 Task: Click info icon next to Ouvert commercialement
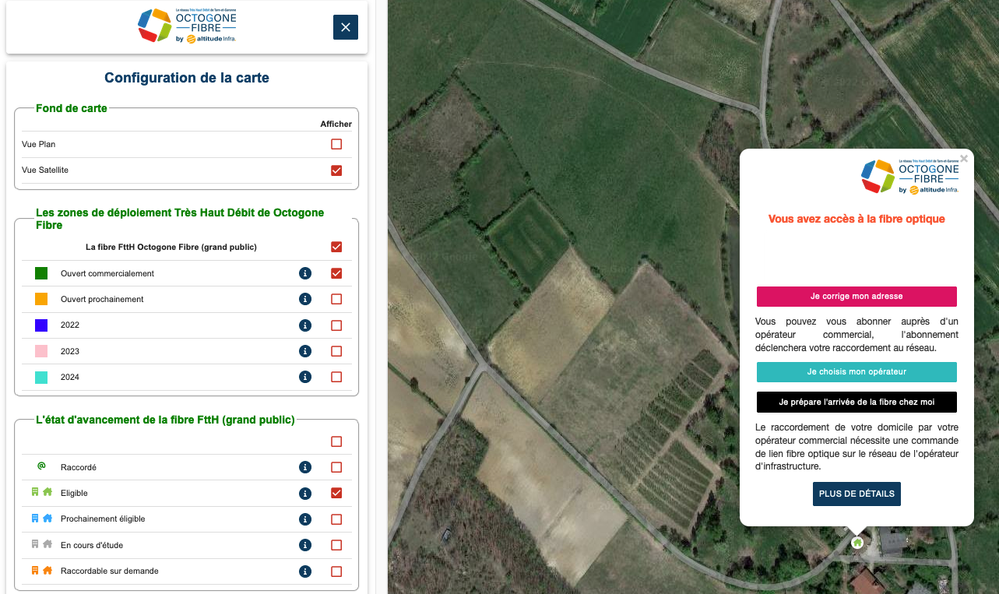[305, 273]
